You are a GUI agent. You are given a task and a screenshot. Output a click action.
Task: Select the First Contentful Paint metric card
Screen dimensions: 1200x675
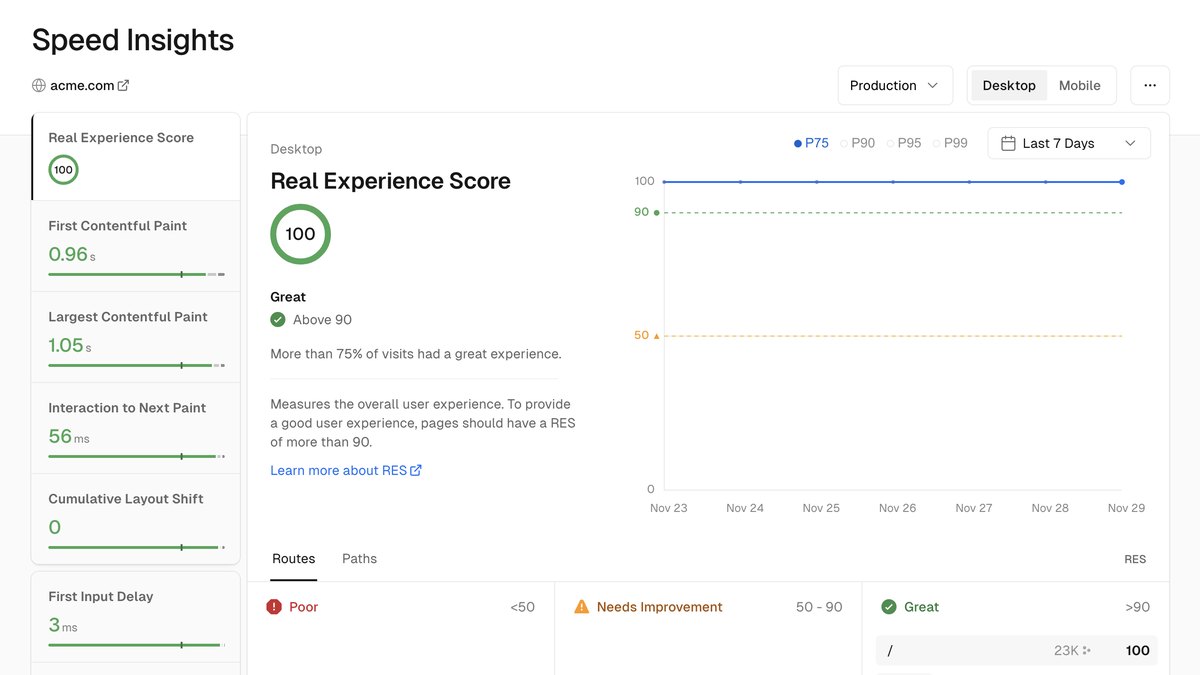[136, 246]
